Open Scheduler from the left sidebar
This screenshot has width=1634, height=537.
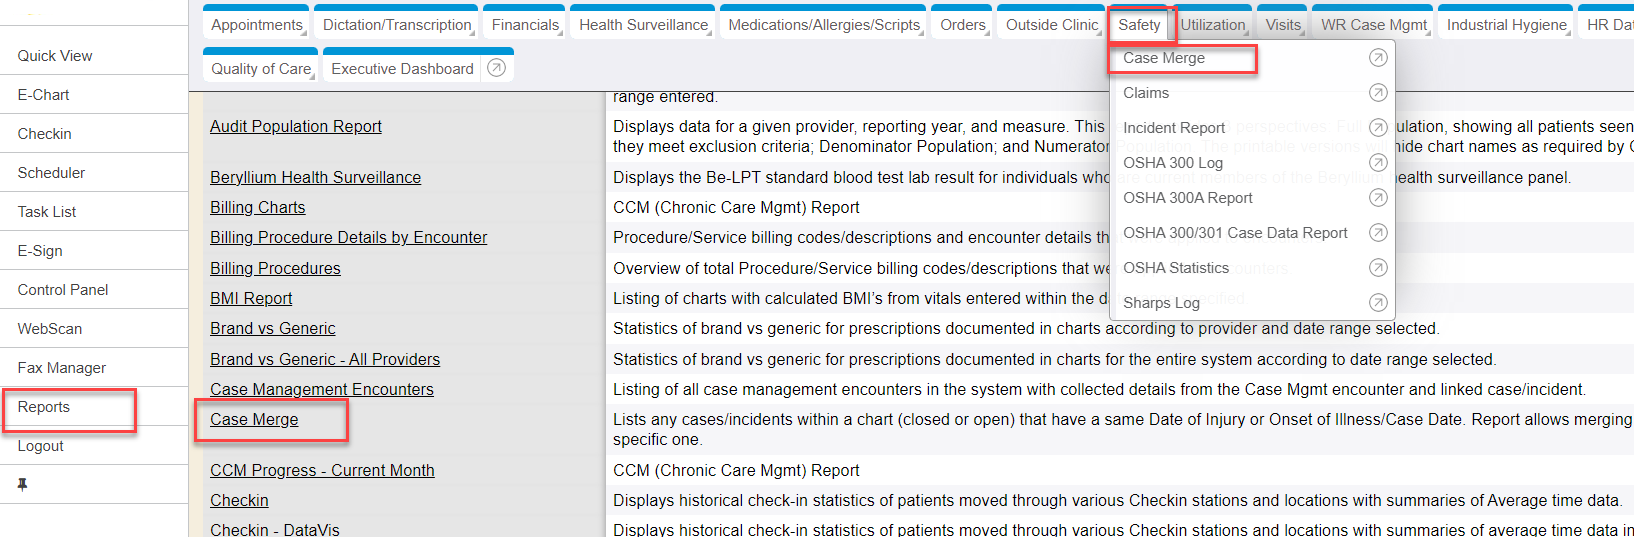coord(51,173)
